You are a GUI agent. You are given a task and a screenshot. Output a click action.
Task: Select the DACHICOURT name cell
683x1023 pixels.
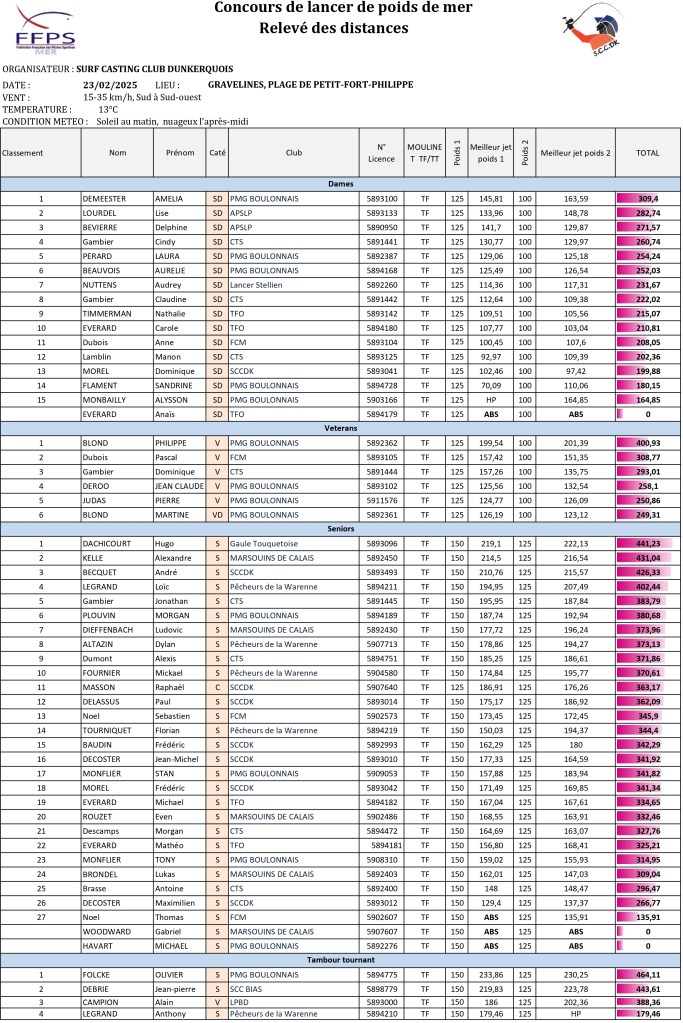point(116,543)
